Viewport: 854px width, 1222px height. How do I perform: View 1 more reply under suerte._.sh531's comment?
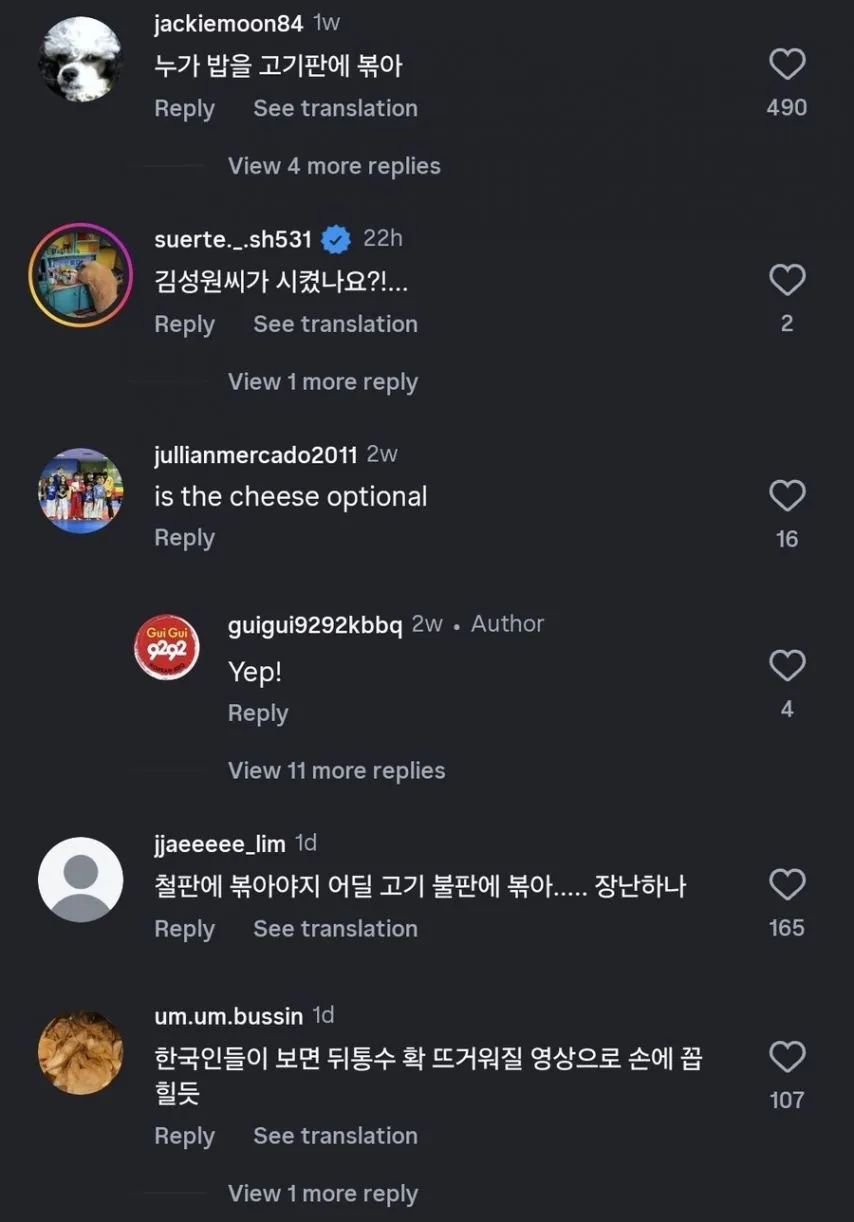coord(322,381)
